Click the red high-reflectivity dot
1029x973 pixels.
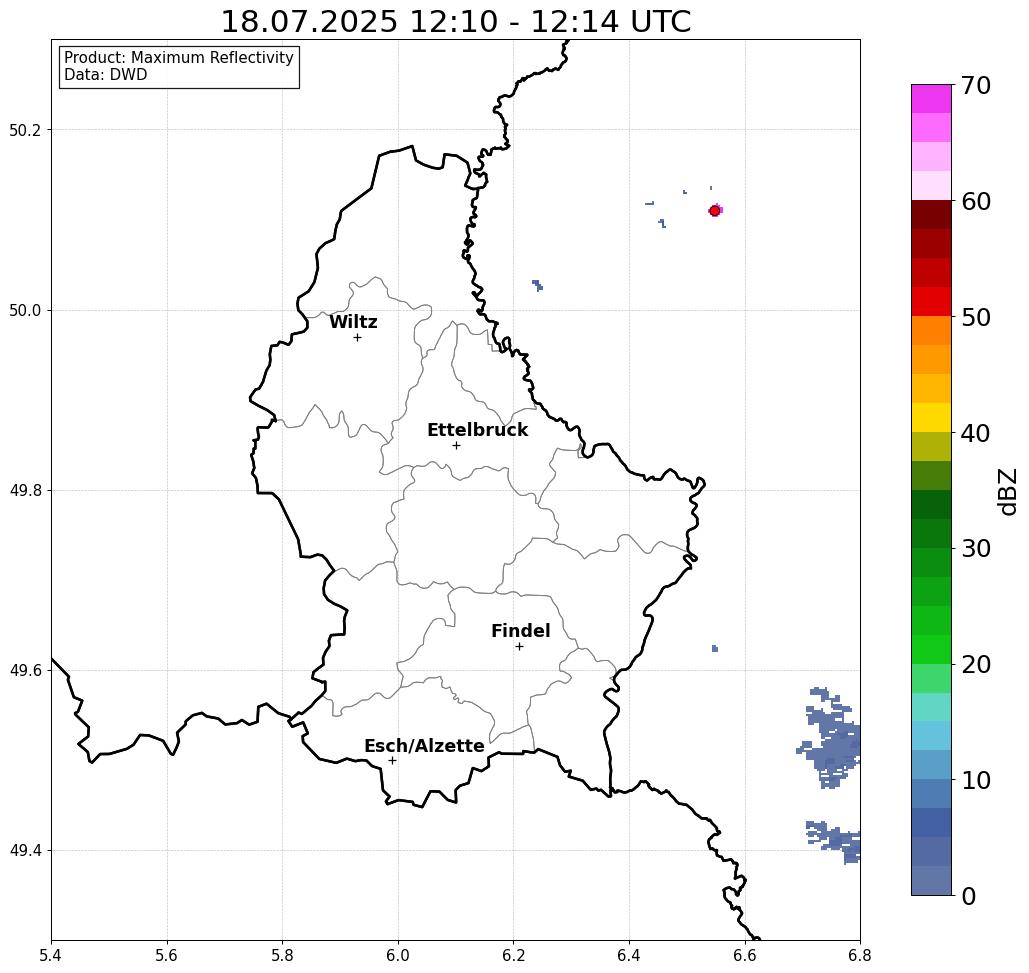coord(715,211)
